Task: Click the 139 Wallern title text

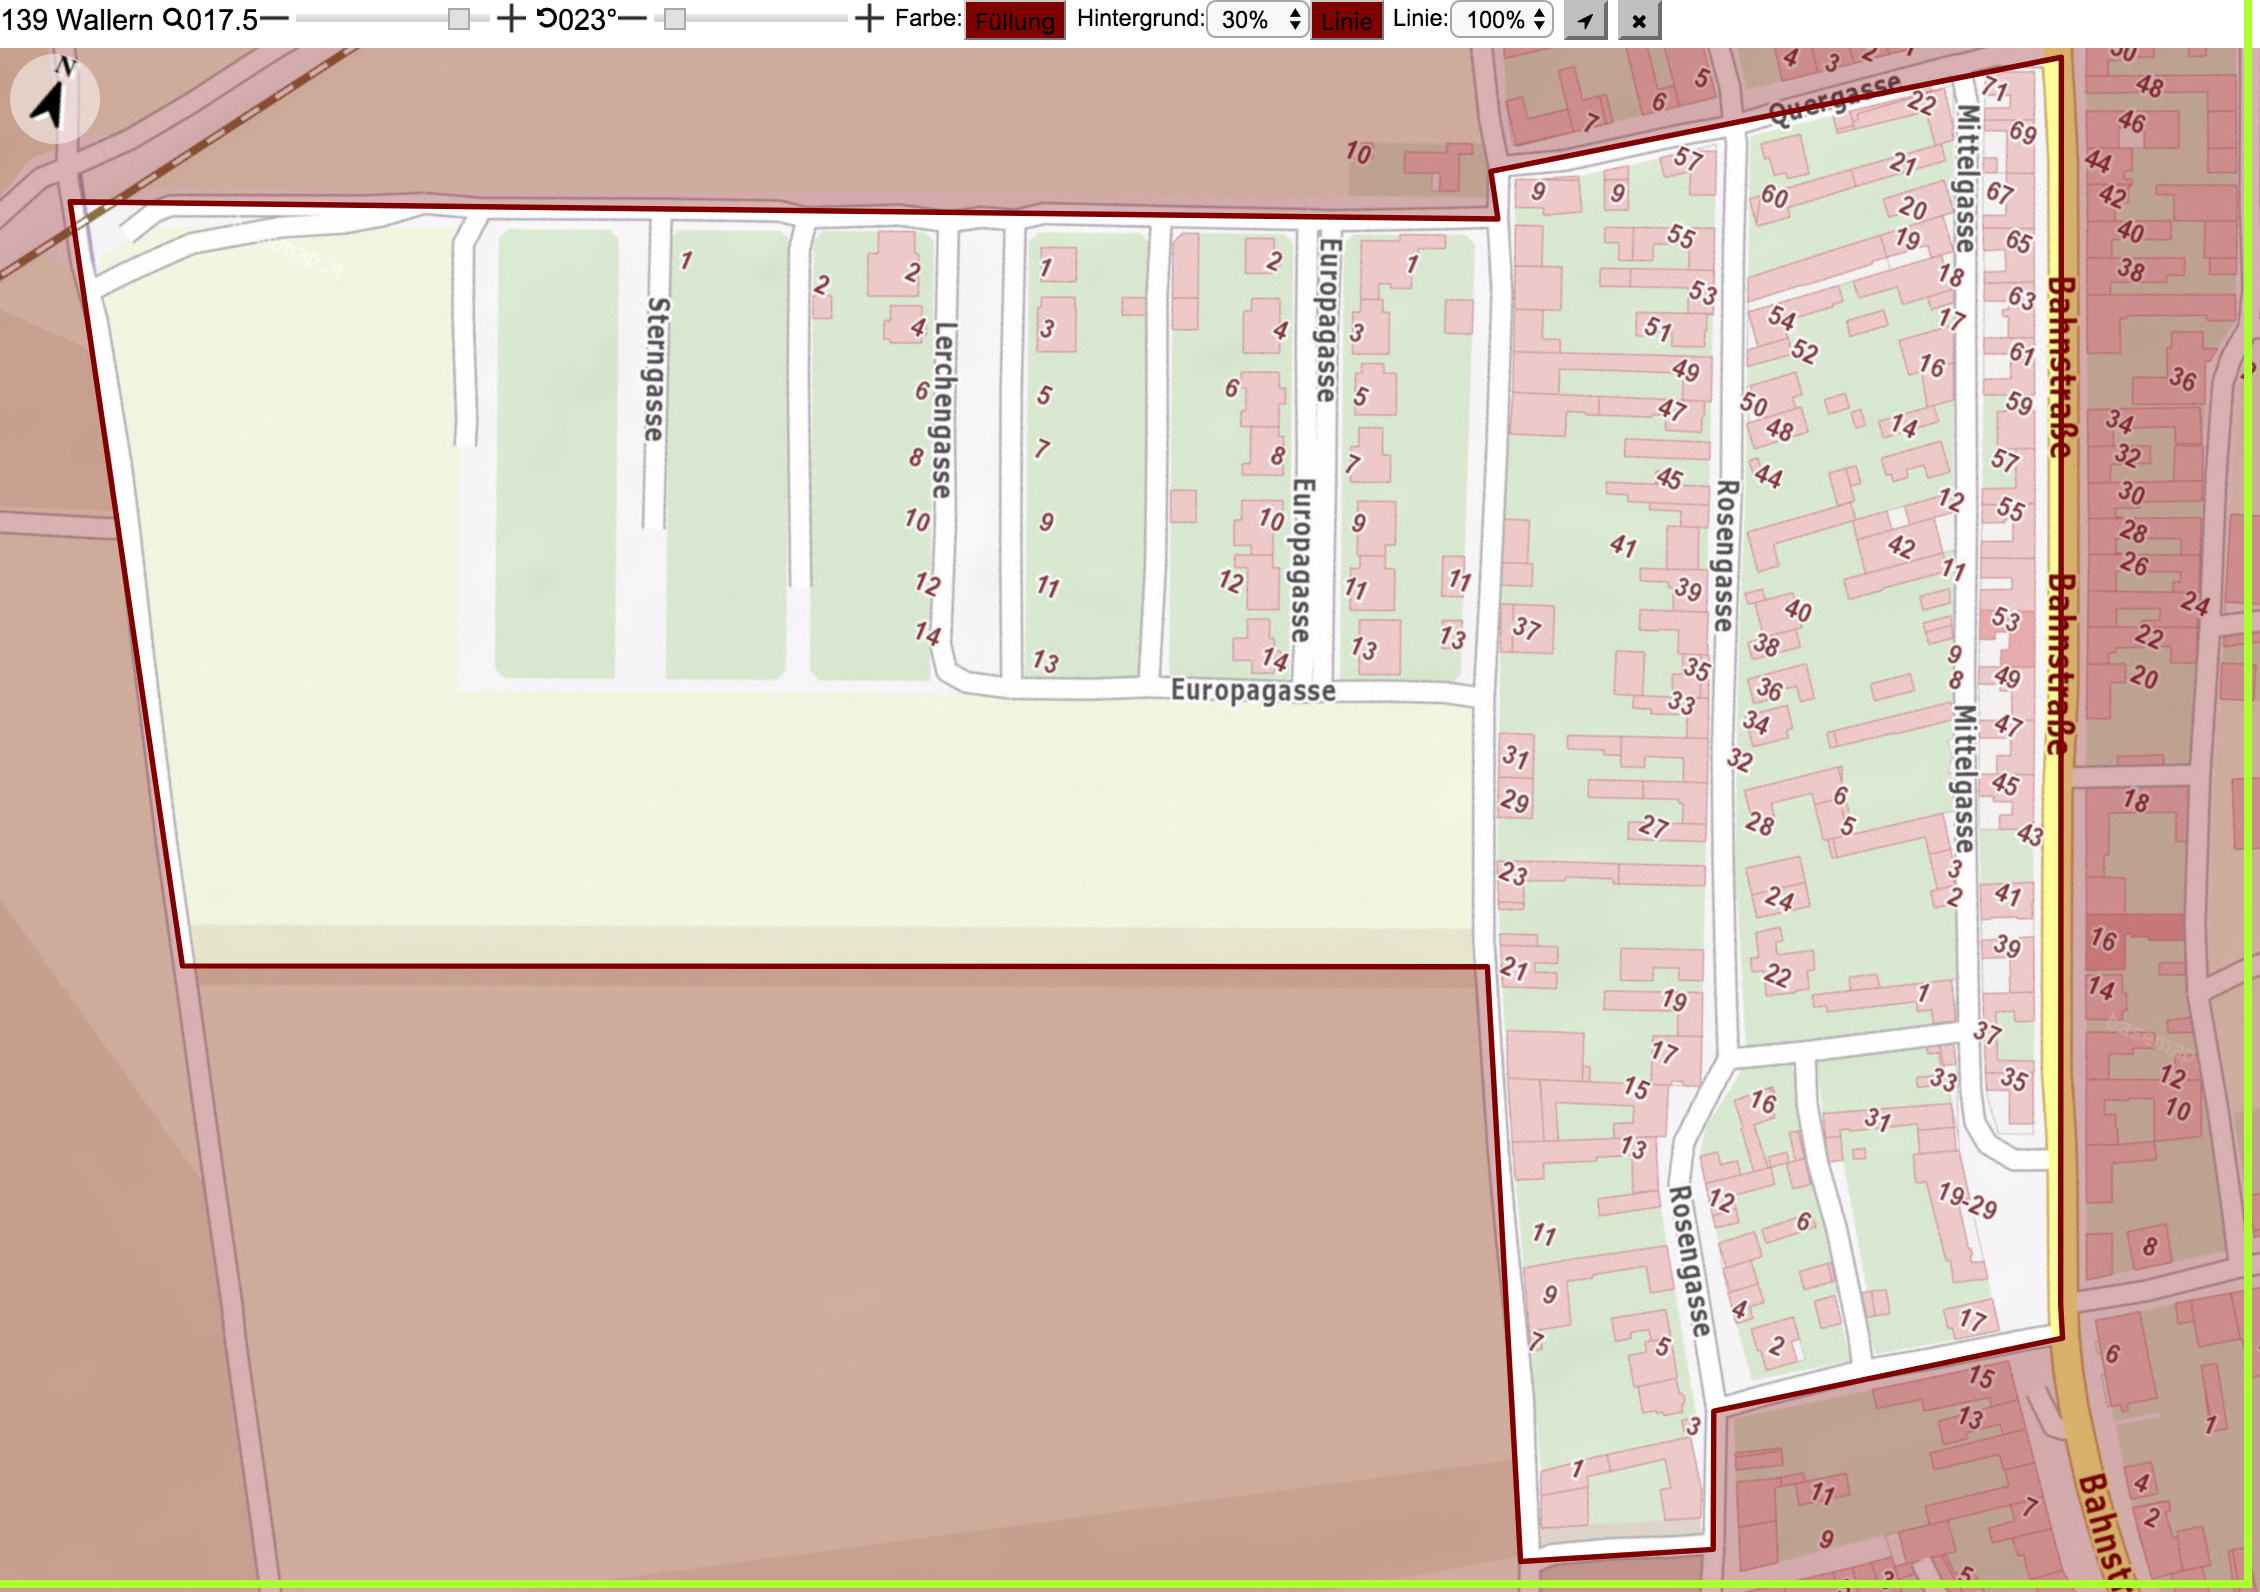Action: [x=77, y=20]
